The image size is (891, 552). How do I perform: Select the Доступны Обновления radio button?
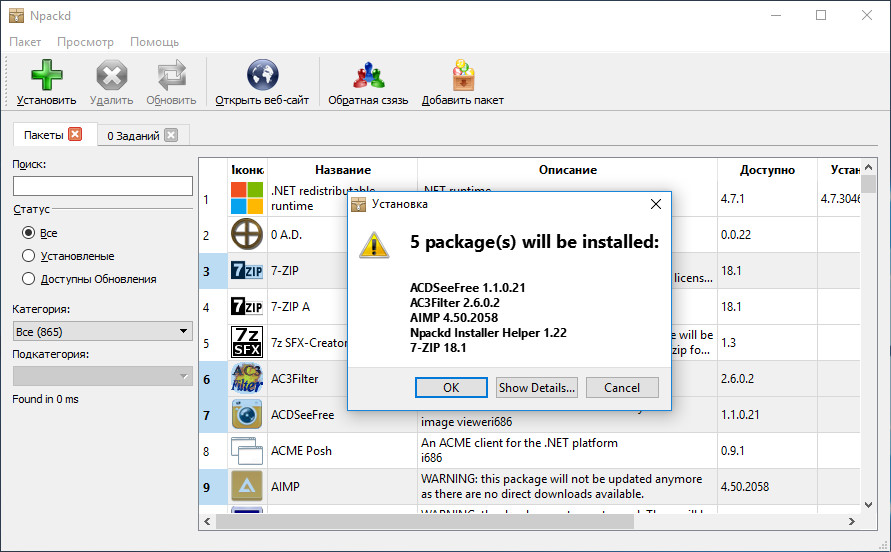pos(28,279)
